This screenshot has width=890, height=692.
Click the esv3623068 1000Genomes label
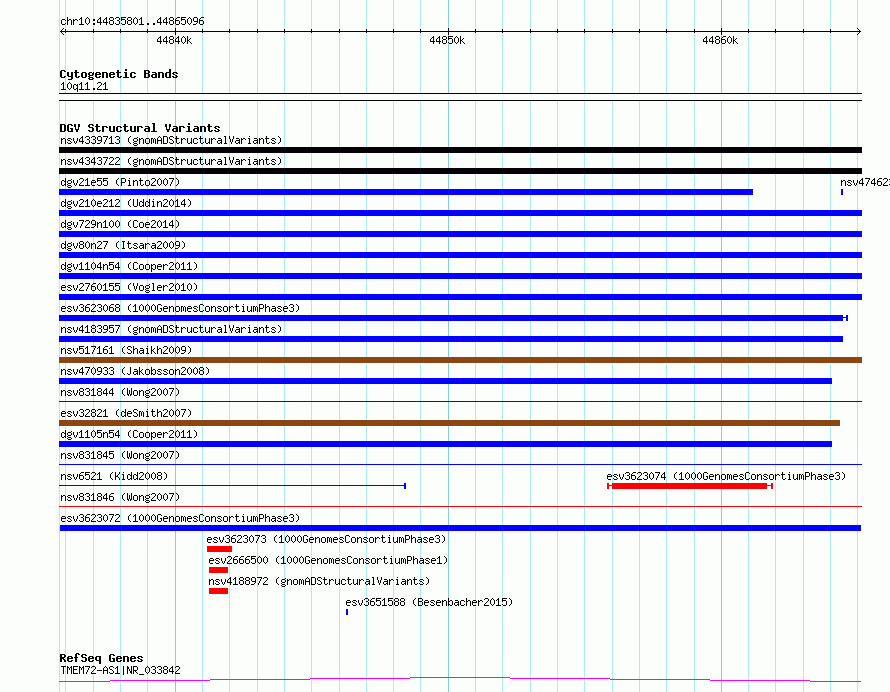click(x=180, y=308)
